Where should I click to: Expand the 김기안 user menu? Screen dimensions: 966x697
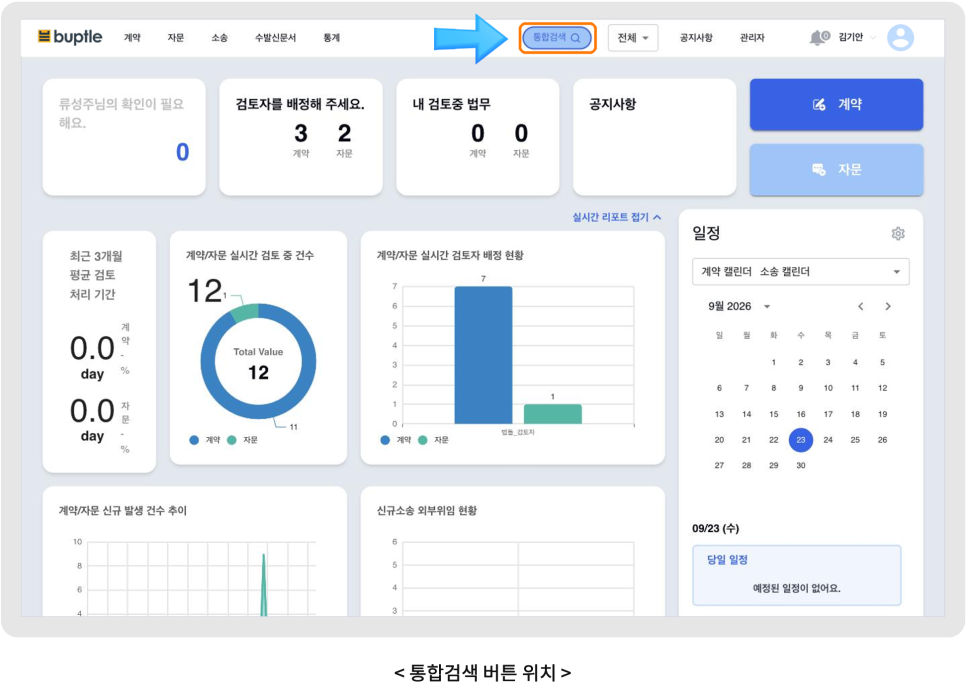click(857, 38)
